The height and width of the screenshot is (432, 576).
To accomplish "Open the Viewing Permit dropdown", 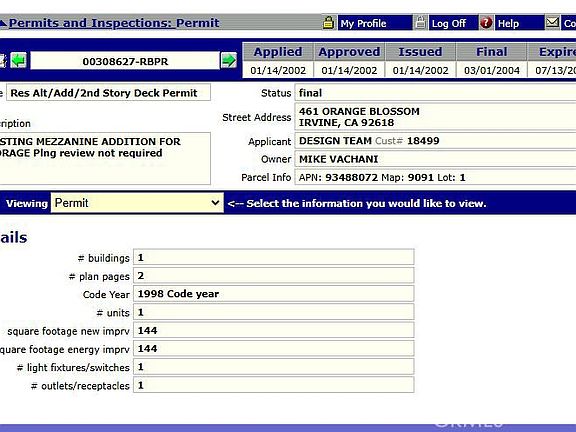I will coord(137,203).
